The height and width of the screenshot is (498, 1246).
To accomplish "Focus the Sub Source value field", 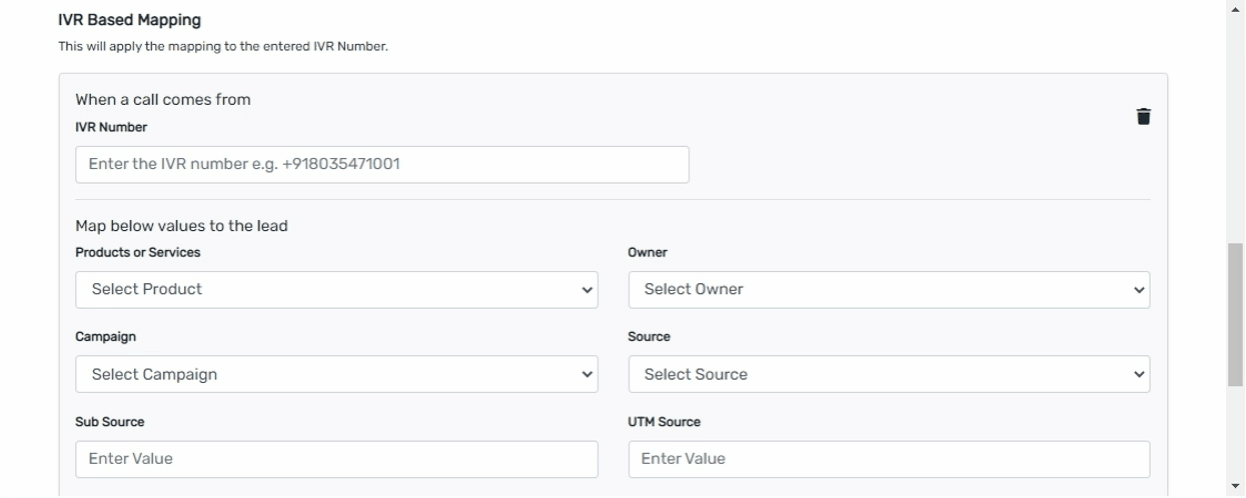I will (x=336, y=460).
